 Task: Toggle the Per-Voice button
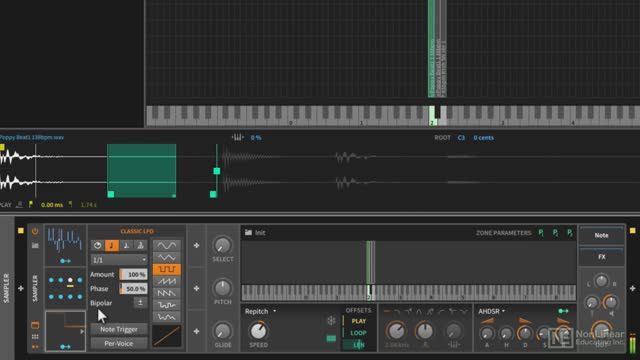(119, 343)
